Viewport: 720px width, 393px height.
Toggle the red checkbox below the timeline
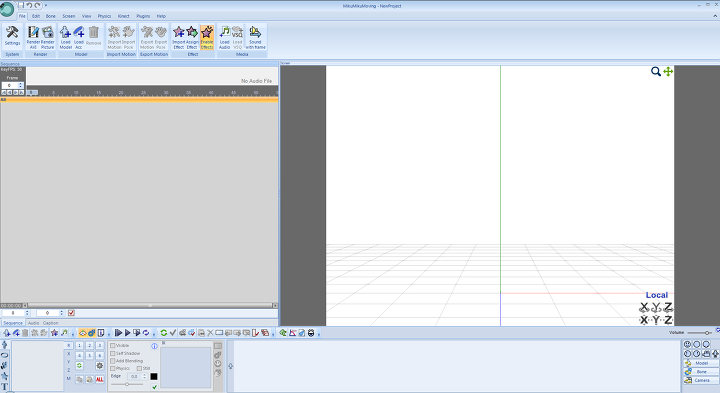[x=71, y=313]
